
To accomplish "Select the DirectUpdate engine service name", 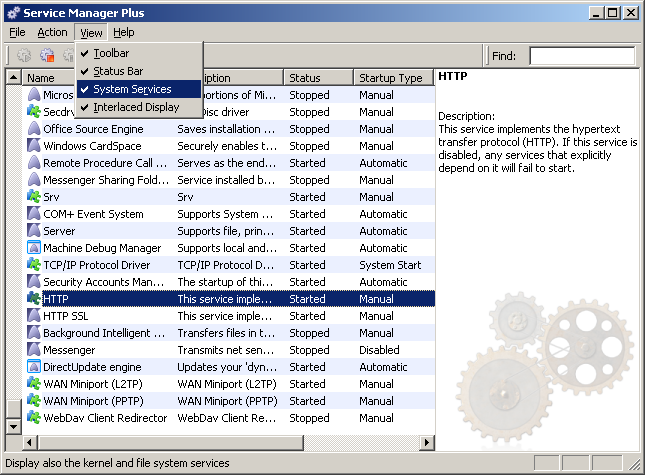I will pyautogui.click(x=92, y=367).
